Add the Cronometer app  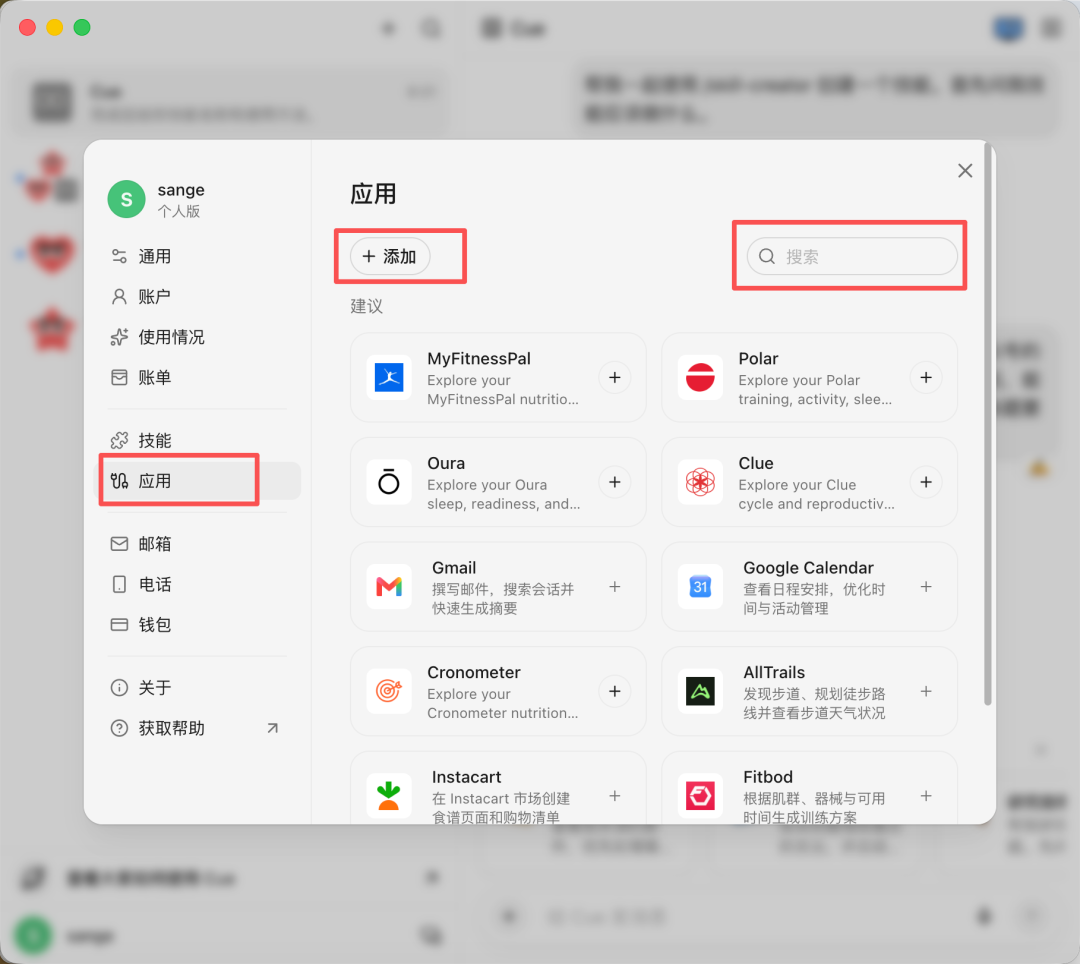tap(614, 691)
